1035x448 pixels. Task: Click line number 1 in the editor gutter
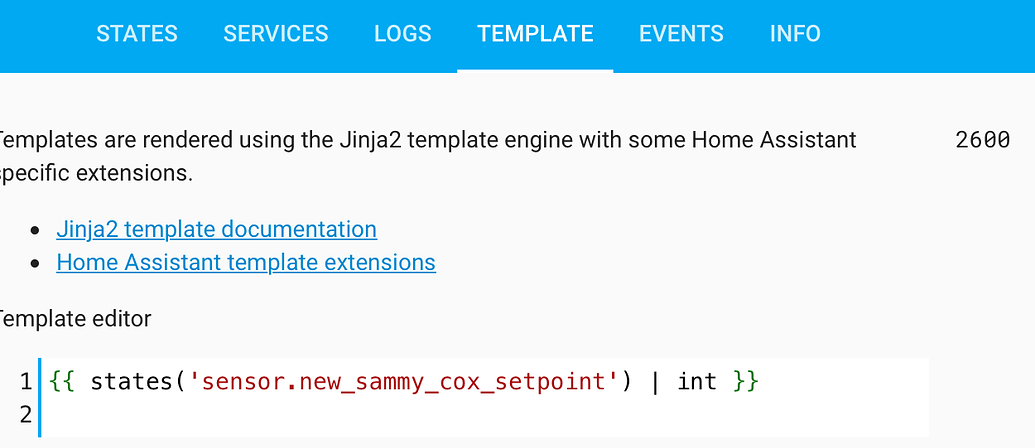pos(25,382)
